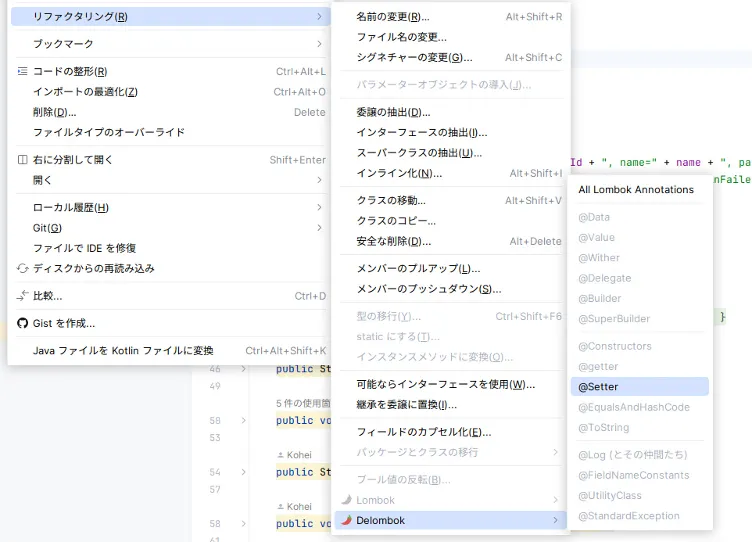
Task: Choose @Setter in the Delombok submenu
Action: pos(598,387)
